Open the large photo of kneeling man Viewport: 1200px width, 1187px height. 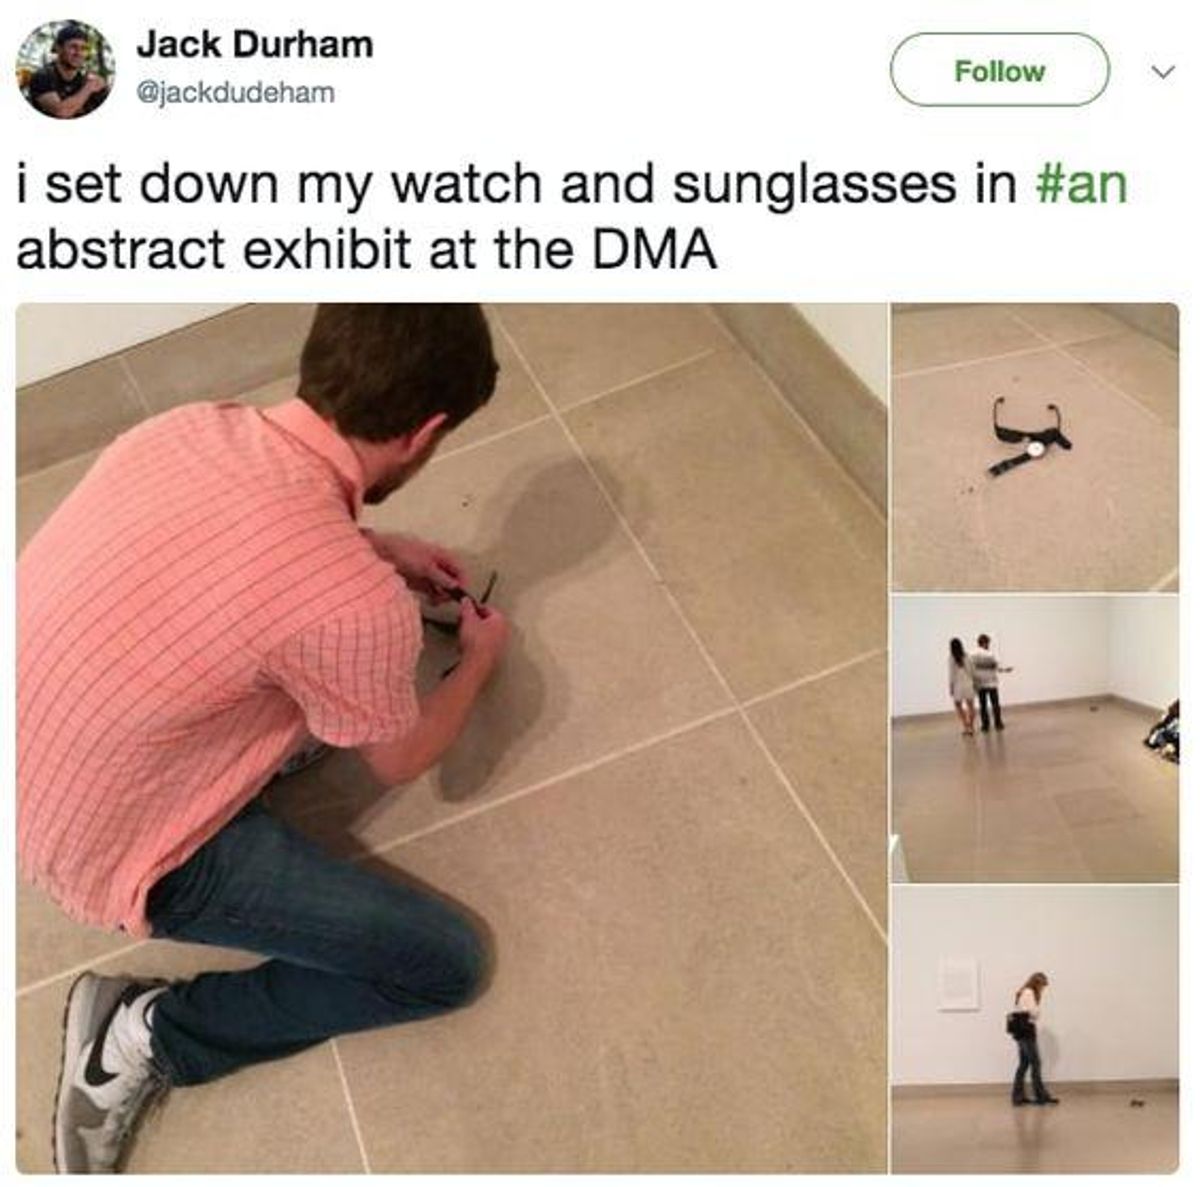click(x=451, y=738)
